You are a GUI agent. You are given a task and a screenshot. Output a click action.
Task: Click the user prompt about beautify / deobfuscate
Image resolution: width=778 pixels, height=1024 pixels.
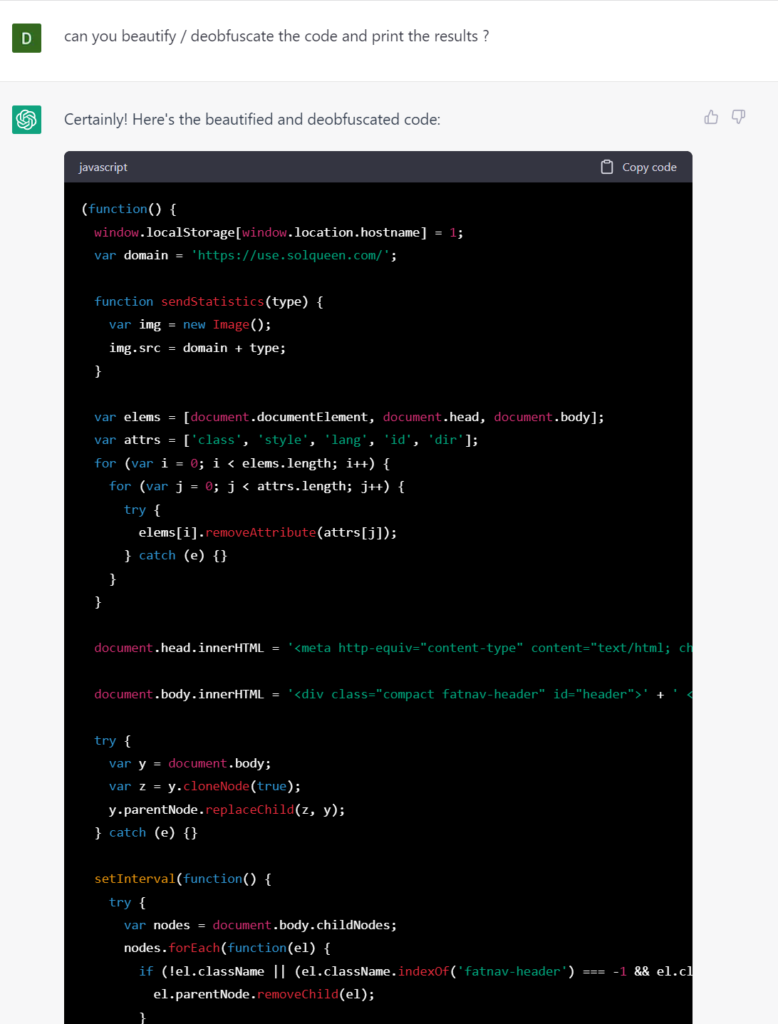pos(276,36)
